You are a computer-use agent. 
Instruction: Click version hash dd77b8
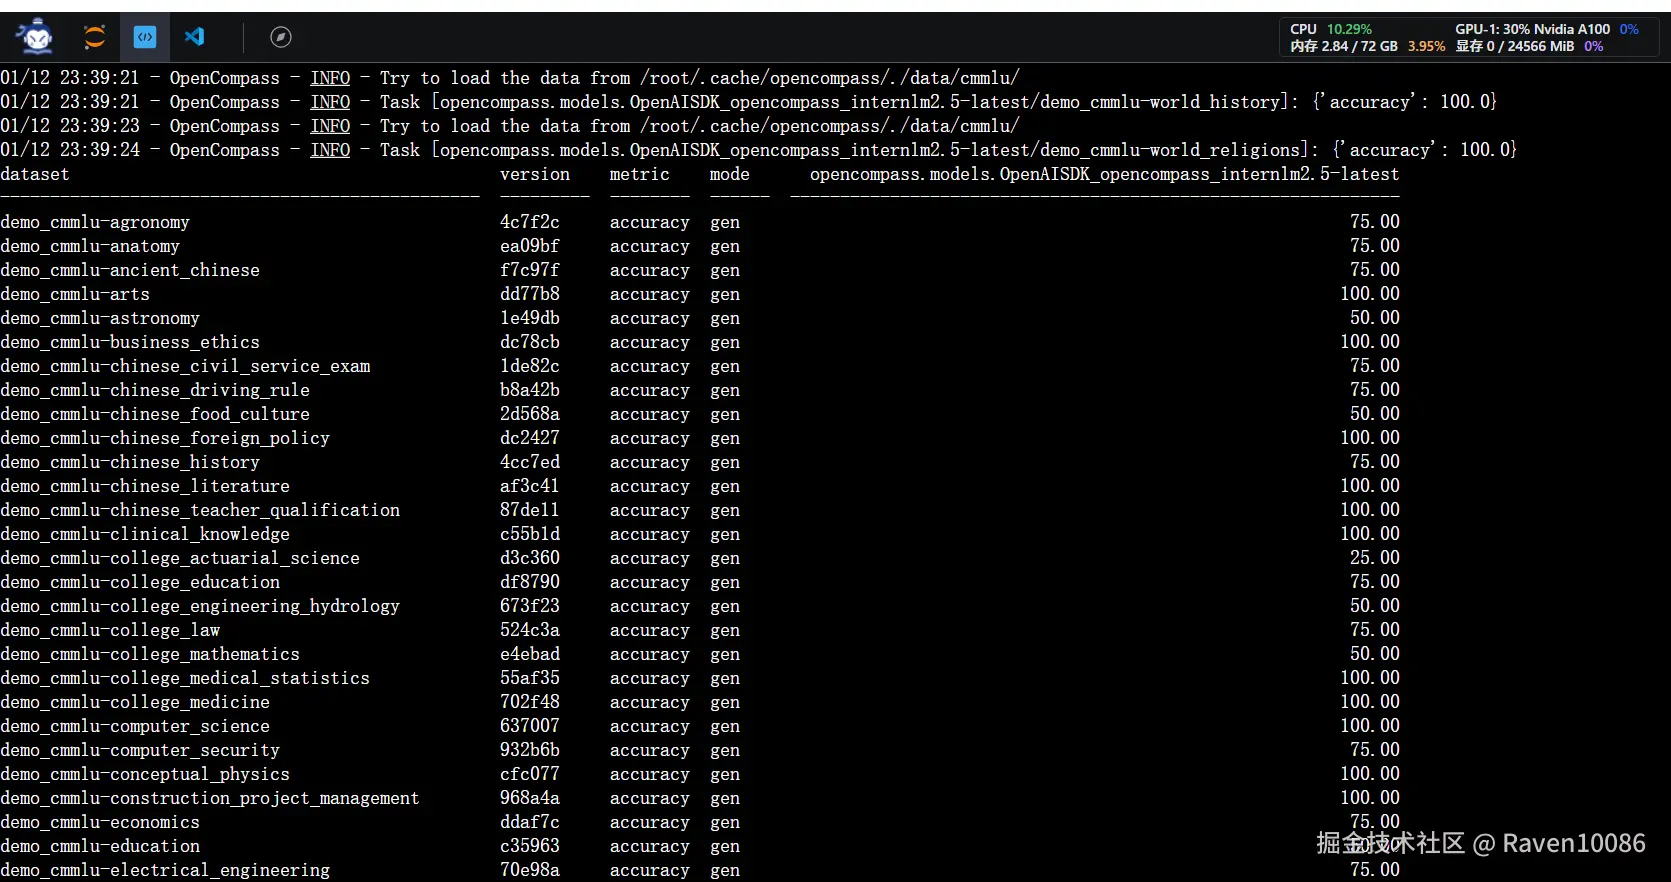tap(530, 294)
